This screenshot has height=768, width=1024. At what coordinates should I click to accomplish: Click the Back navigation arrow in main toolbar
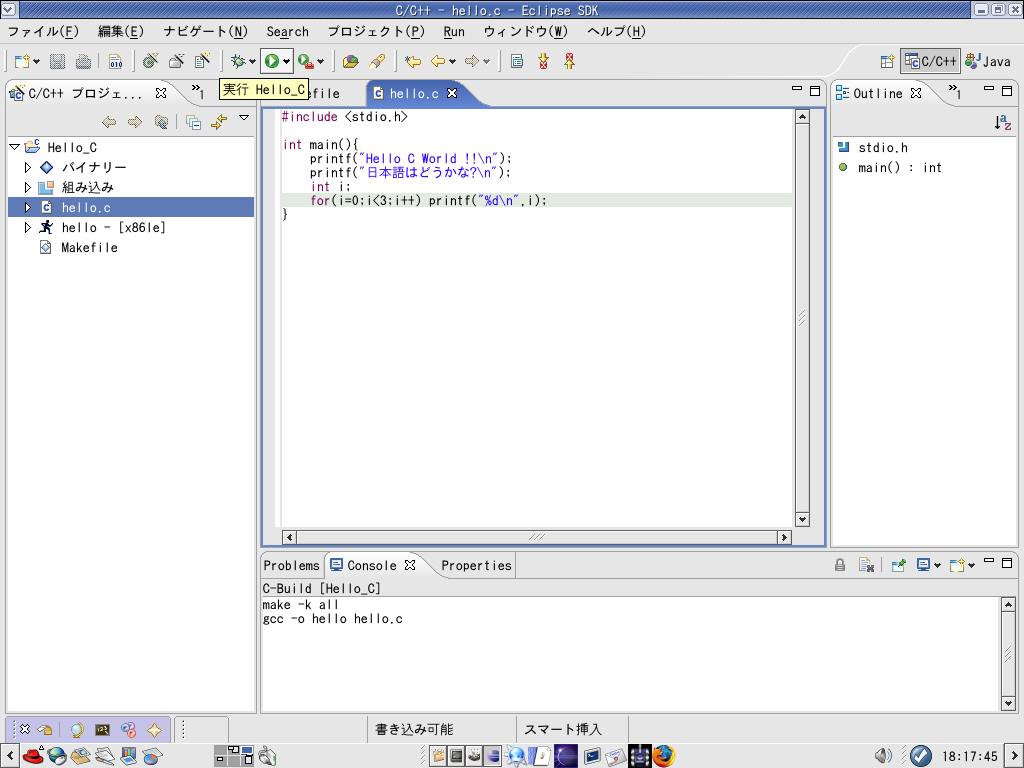tap(438, 61)
